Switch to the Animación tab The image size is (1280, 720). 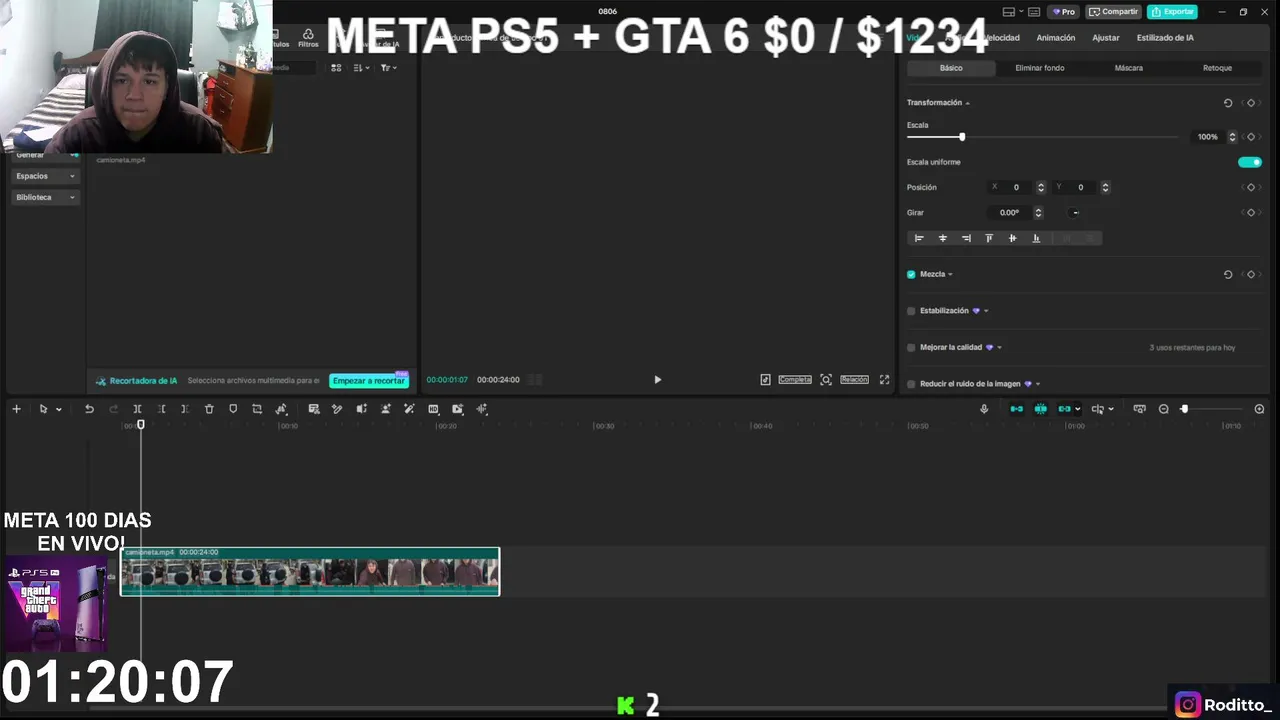coord(1056,38)
